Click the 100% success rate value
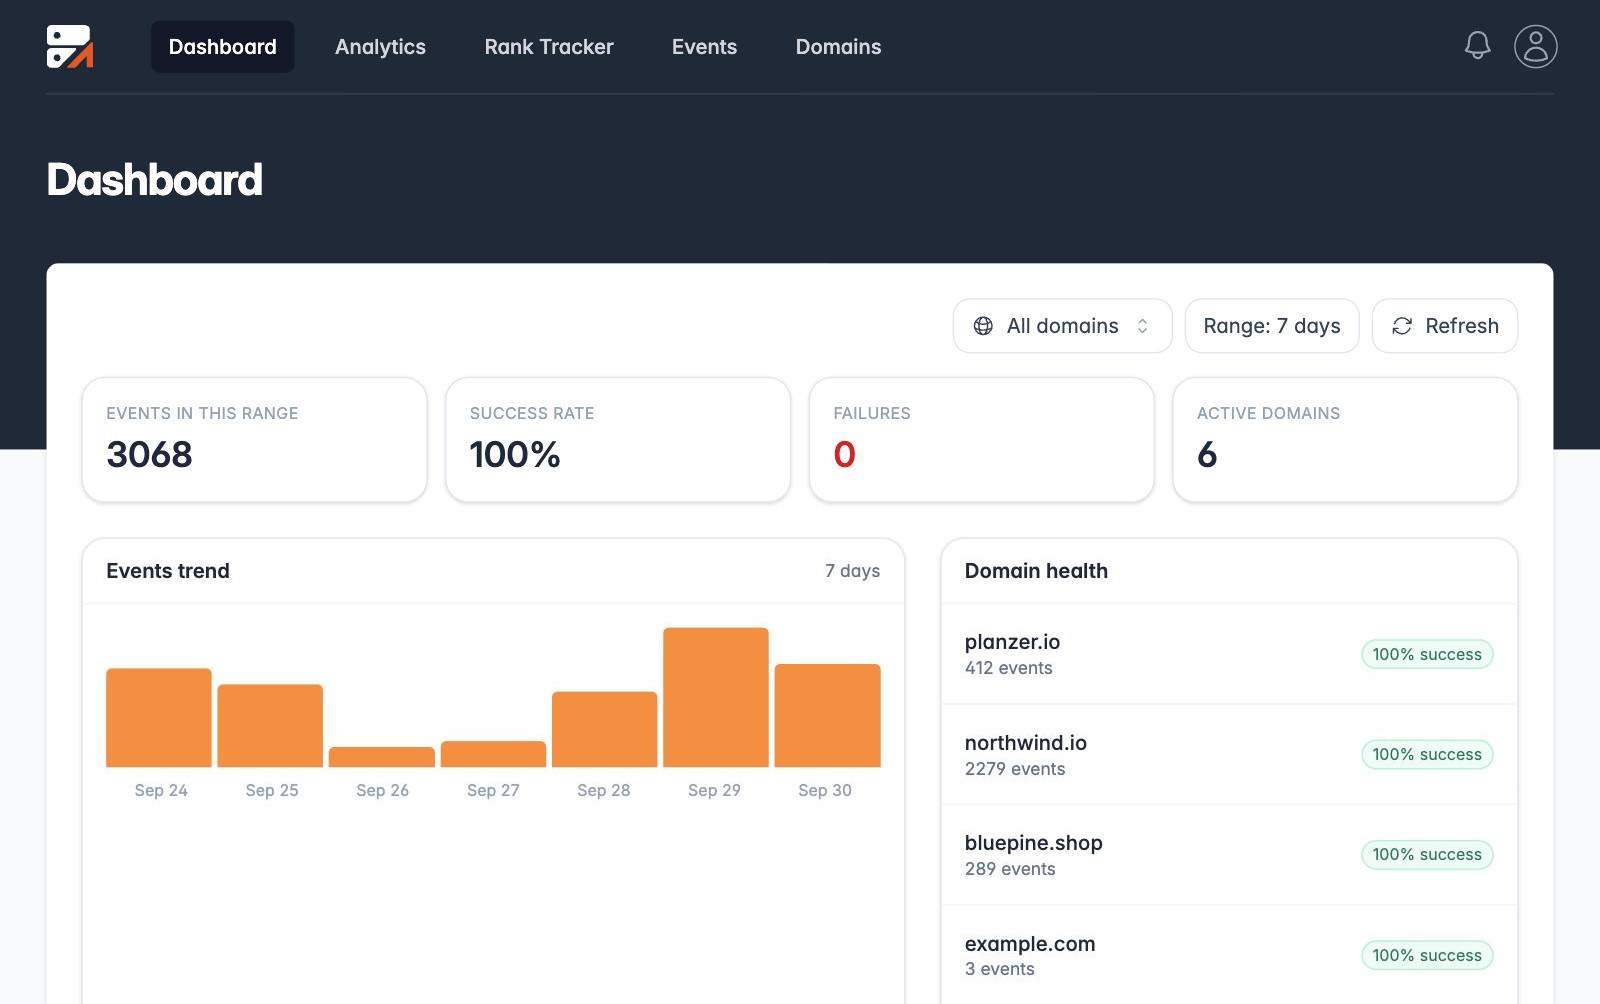 515,455
